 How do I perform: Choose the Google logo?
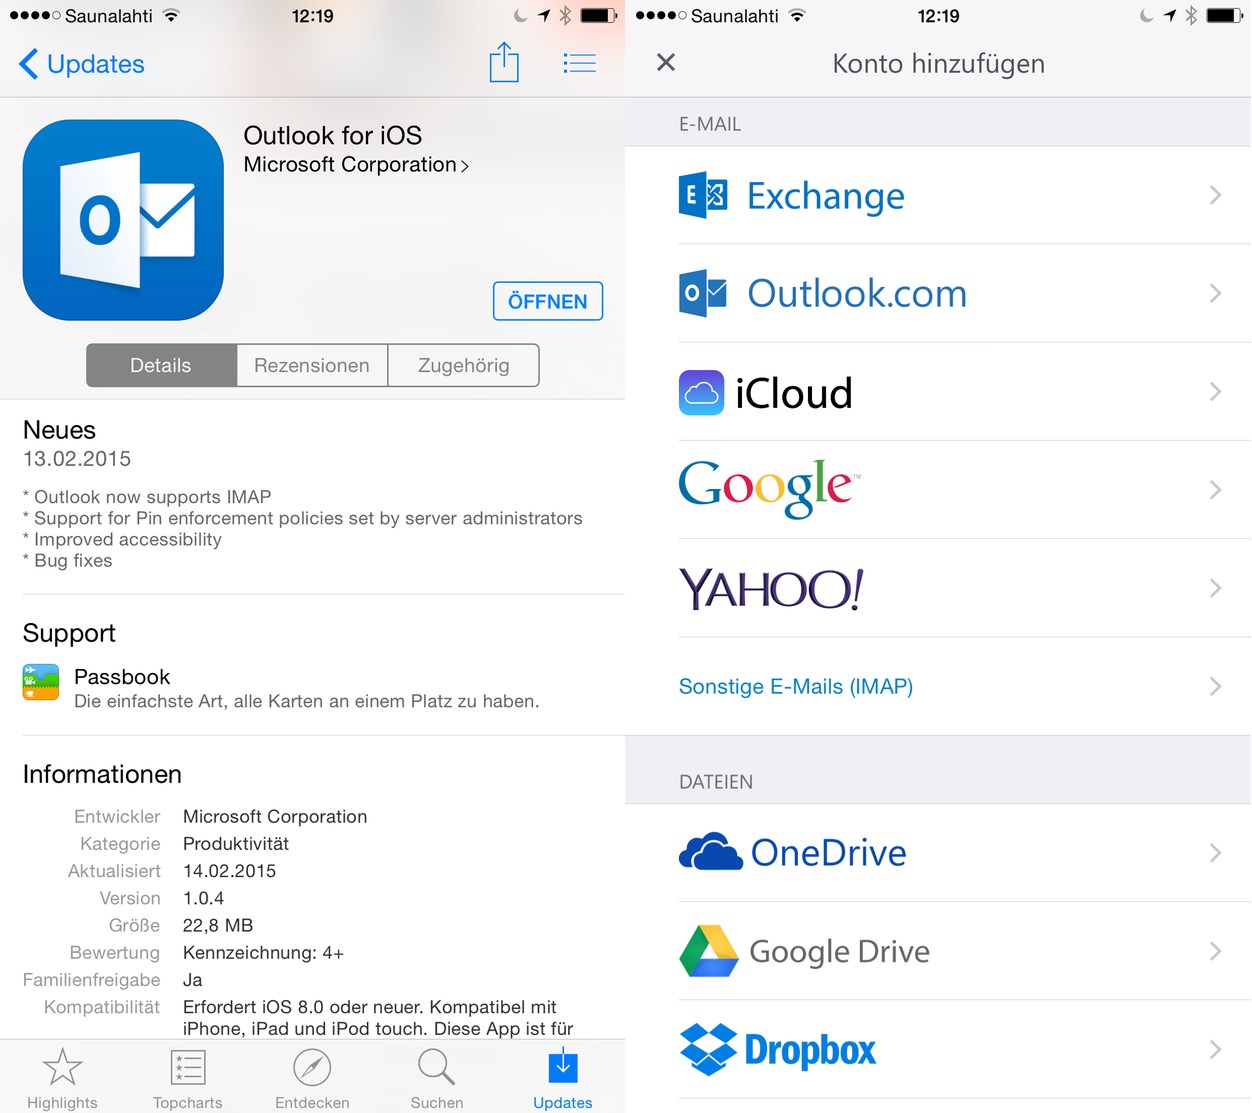[x=769, y=489]
